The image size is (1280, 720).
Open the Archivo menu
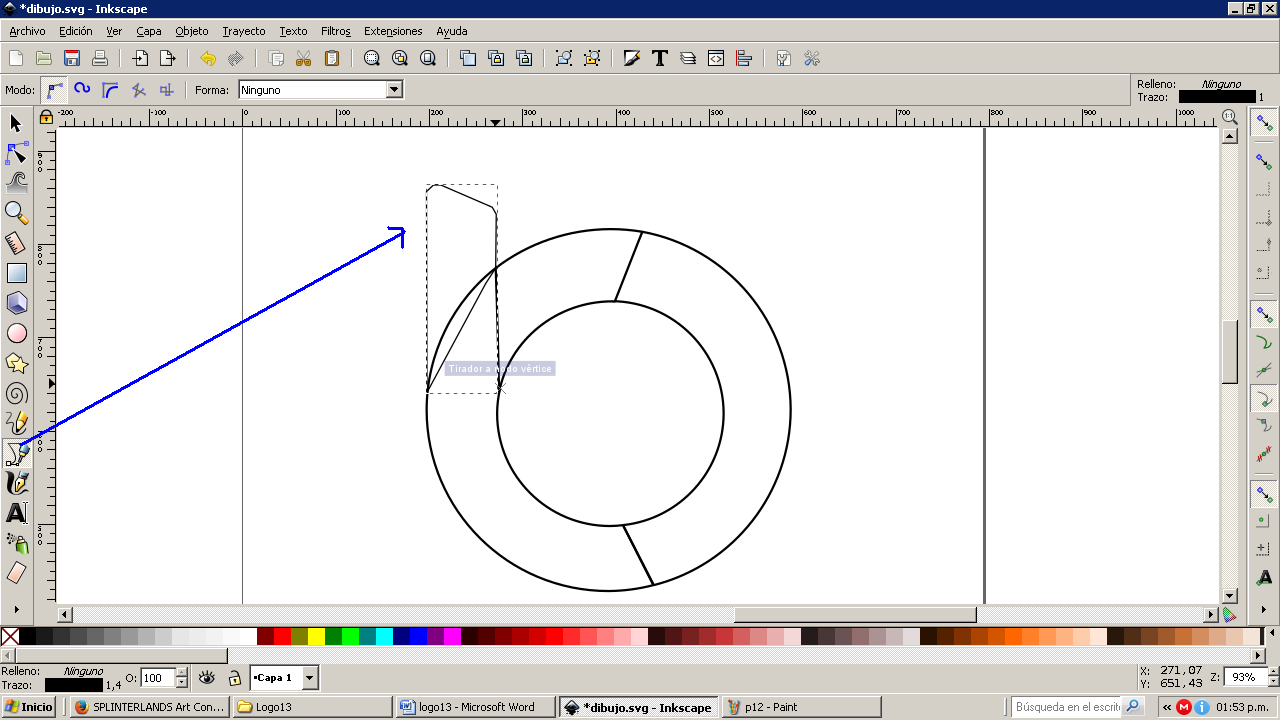27,31
